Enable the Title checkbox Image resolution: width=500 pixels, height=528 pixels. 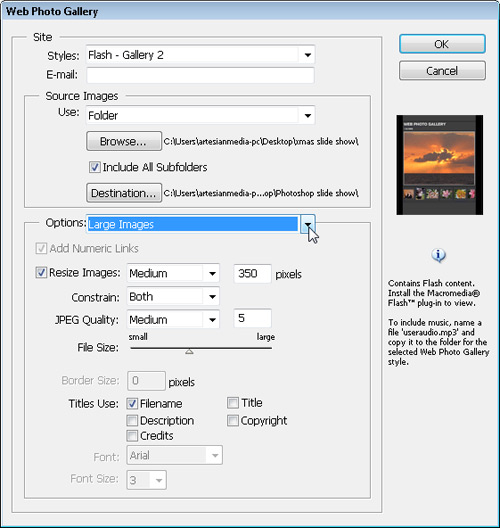click(x=233, y=403)
